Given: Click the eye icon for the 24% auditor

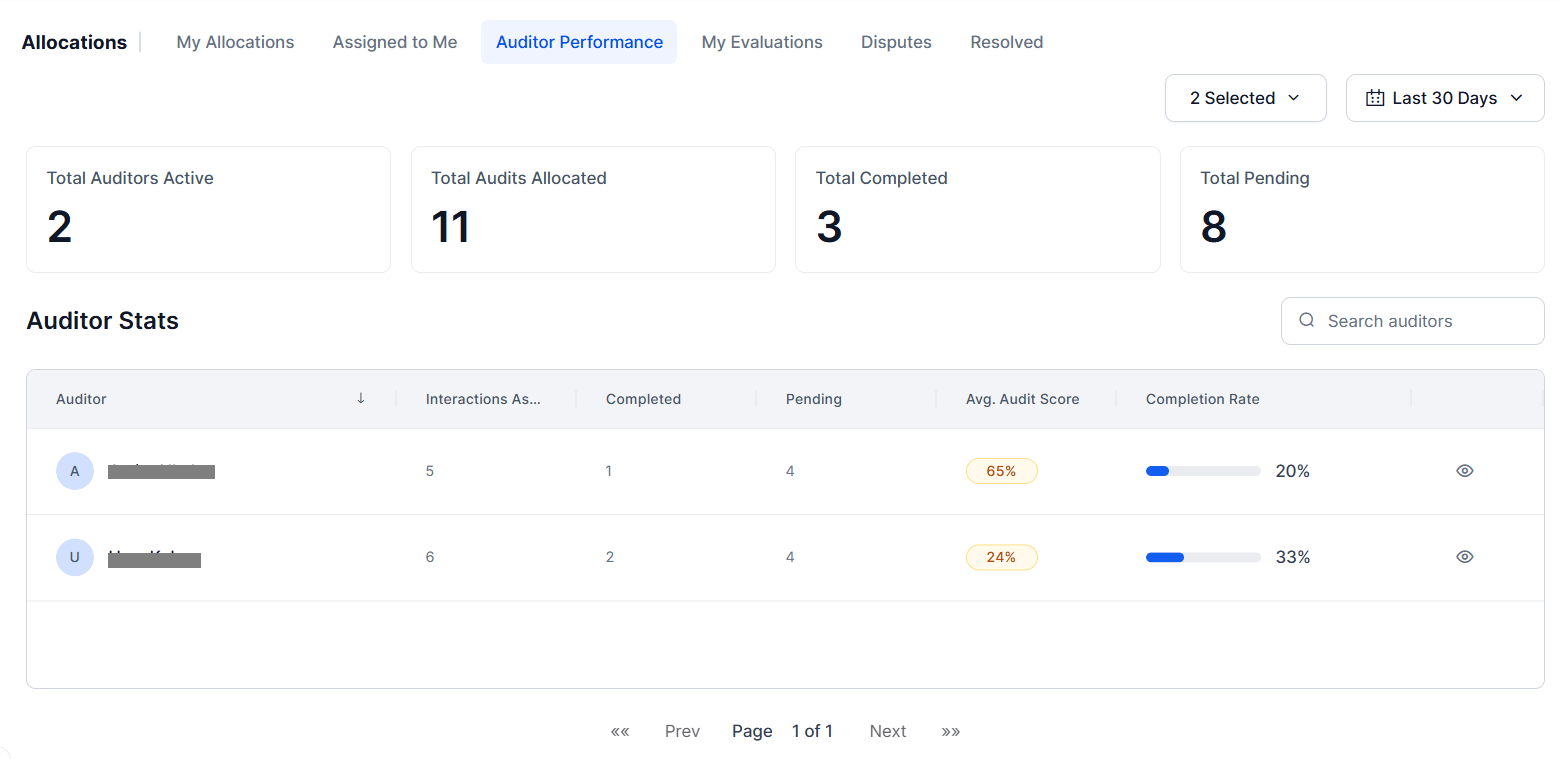Looking at the screenshot, I should (1465, 557).
